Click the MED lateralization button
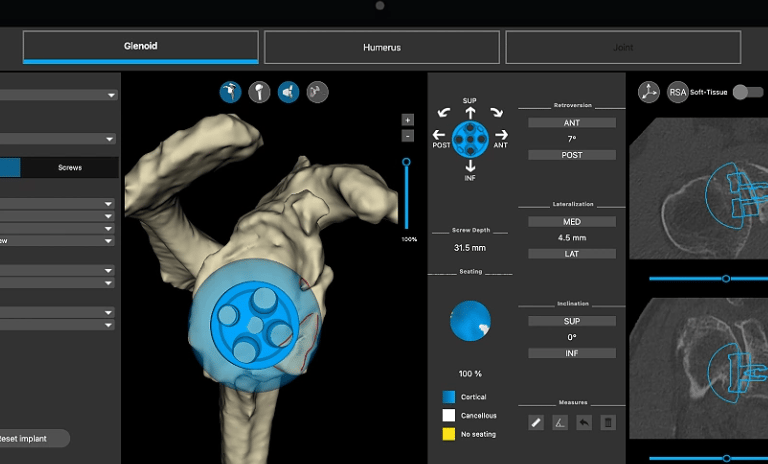 [572, 221]
